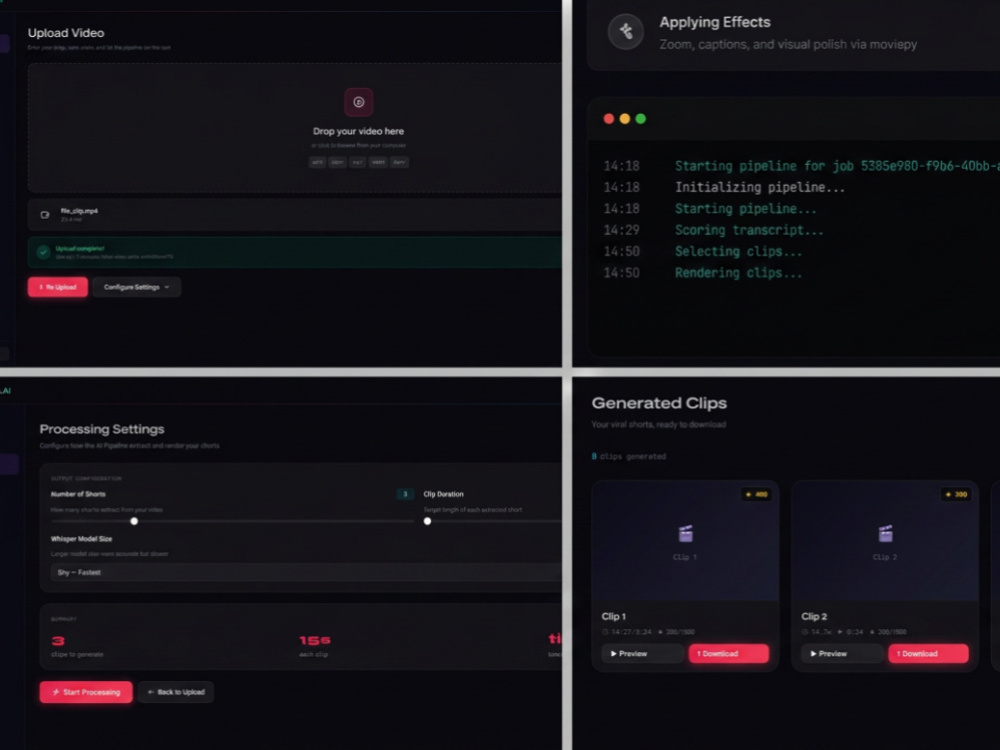This screenshot has height=750, width=1000.
Task: Click the Number of Shorts value badge
Action: [405, 494]
